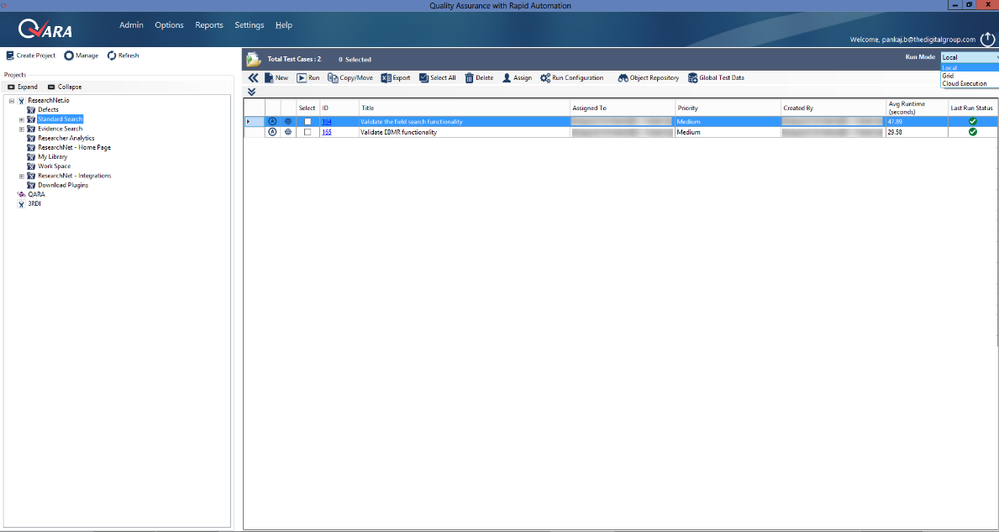
Task: Select the 3RDI project in tree
Action: coord(34,204)
